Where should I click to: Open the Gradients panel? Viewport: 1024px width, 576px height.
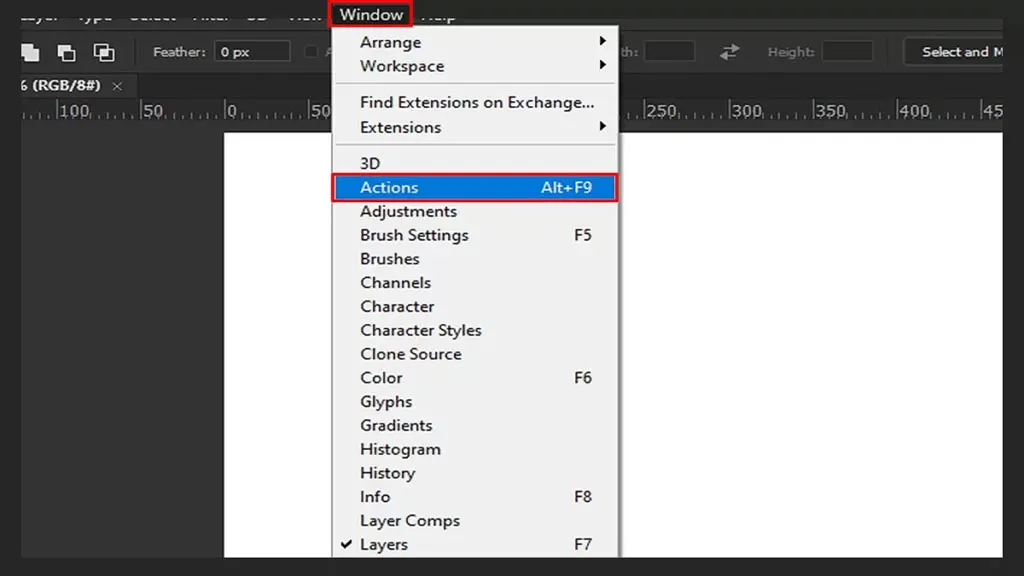[475, 426]
